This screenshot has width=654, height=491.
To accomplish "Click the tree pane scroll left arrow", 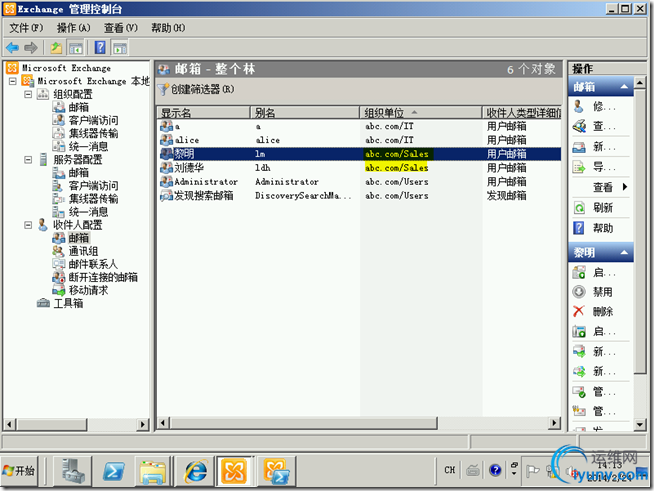I will pos(10,425).
